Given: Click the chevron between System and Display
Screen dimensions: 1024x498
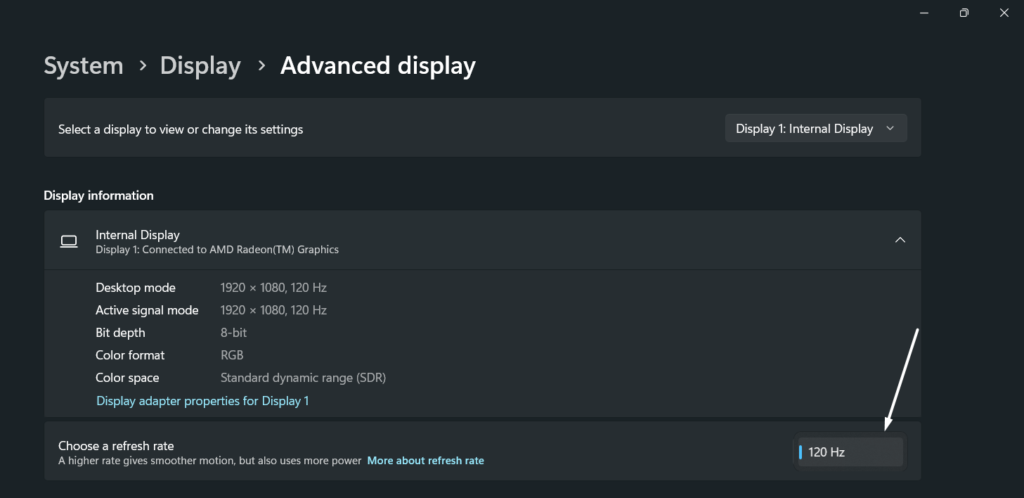Looking at the screenshot, I should [x=142, y=66].
